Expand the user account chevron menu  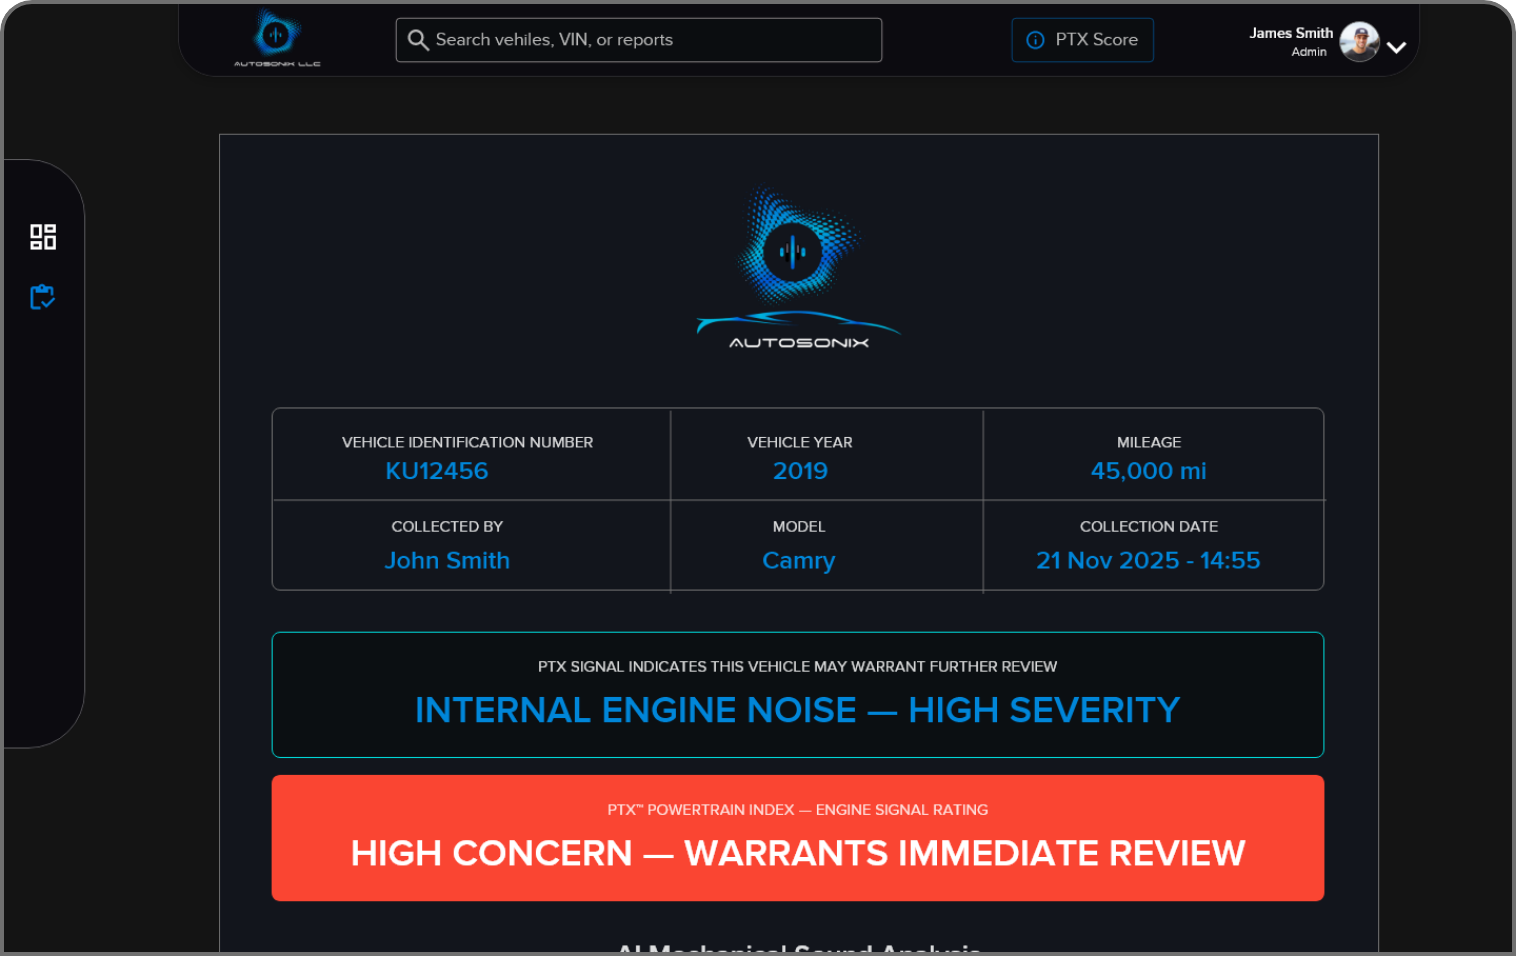point(1397,47)
